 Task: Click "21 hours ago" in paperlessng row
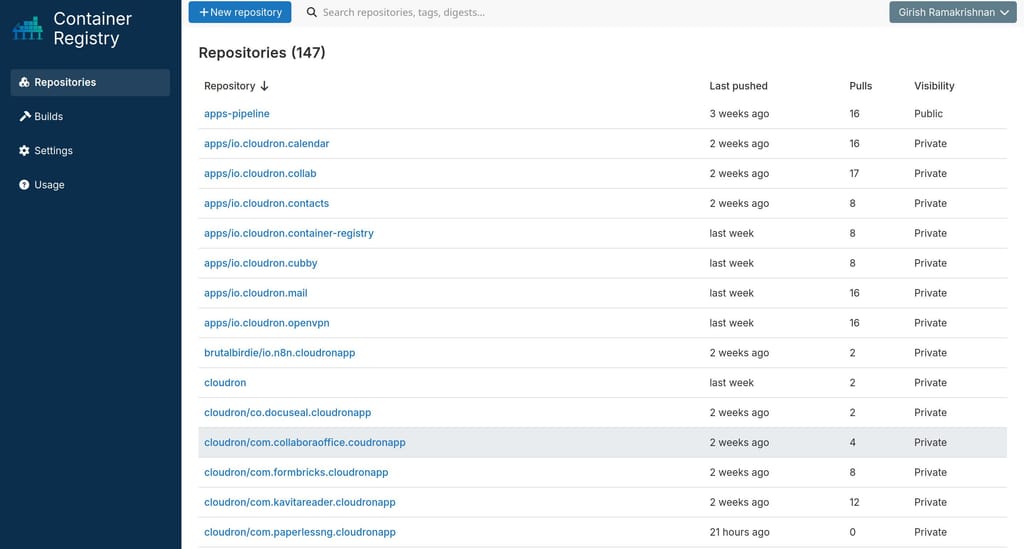tap(739, 532)
